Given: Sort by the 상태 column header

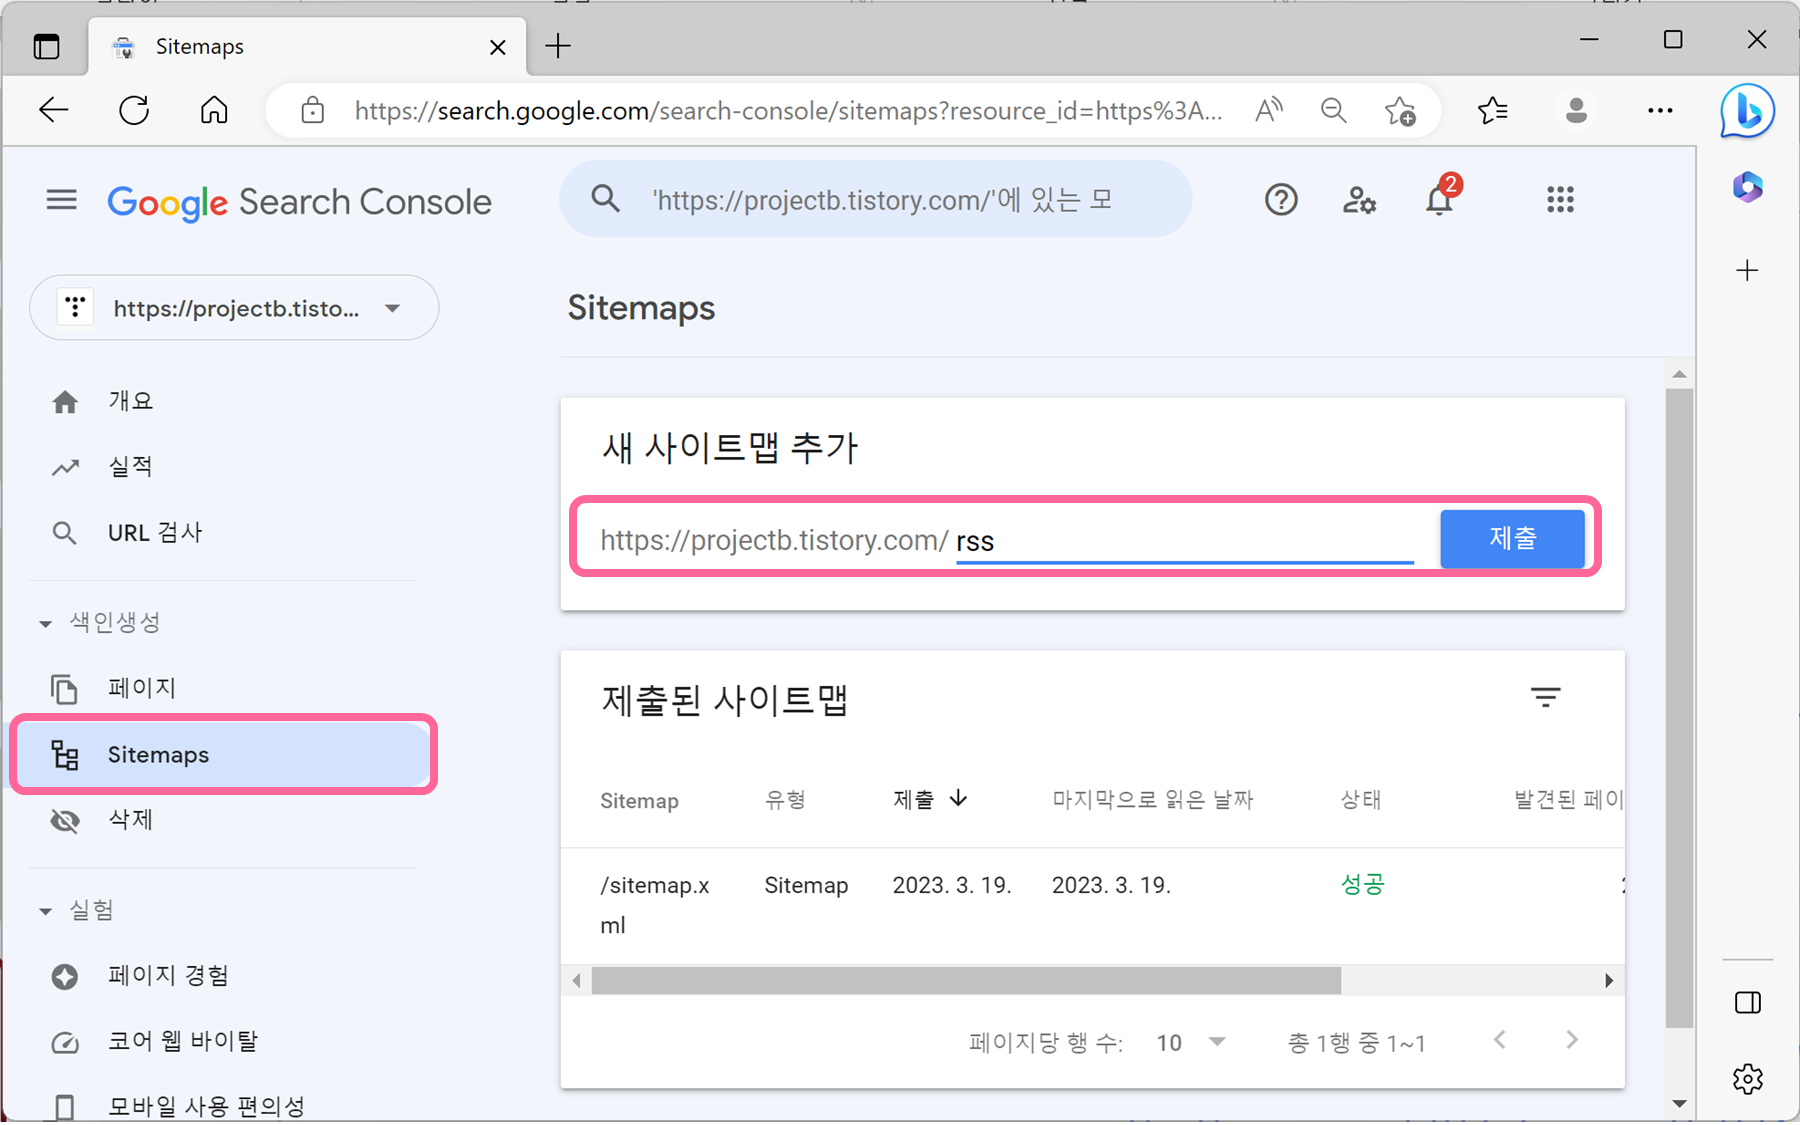Looking at the screenshot, I should [x=1361, y=800].
